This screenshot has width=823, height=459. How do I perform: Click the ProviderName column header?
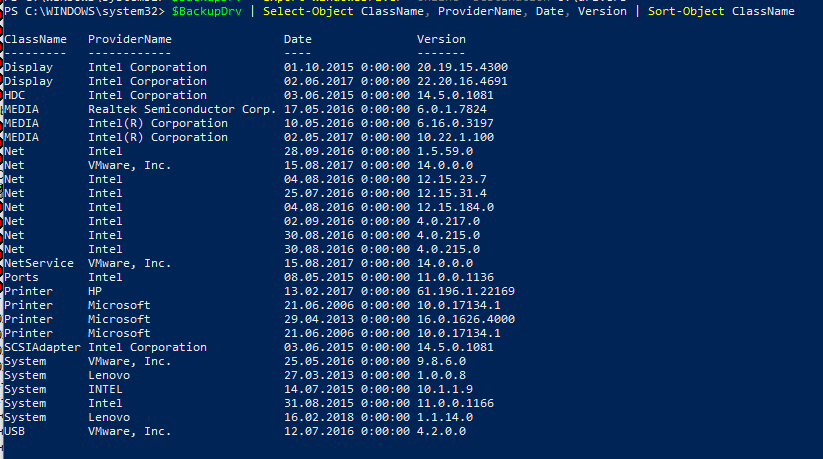click(x=130, y=39)
